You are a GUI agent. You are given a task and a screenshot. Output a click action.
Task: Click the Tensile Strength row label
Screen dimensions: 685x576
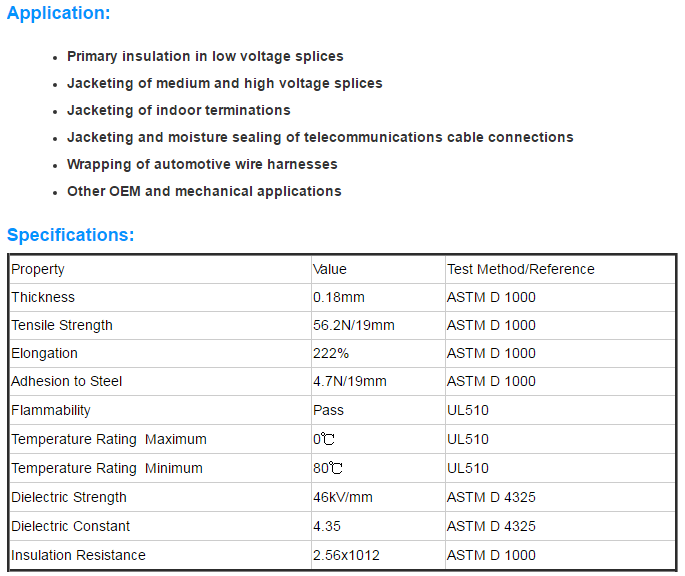(62, 326)
